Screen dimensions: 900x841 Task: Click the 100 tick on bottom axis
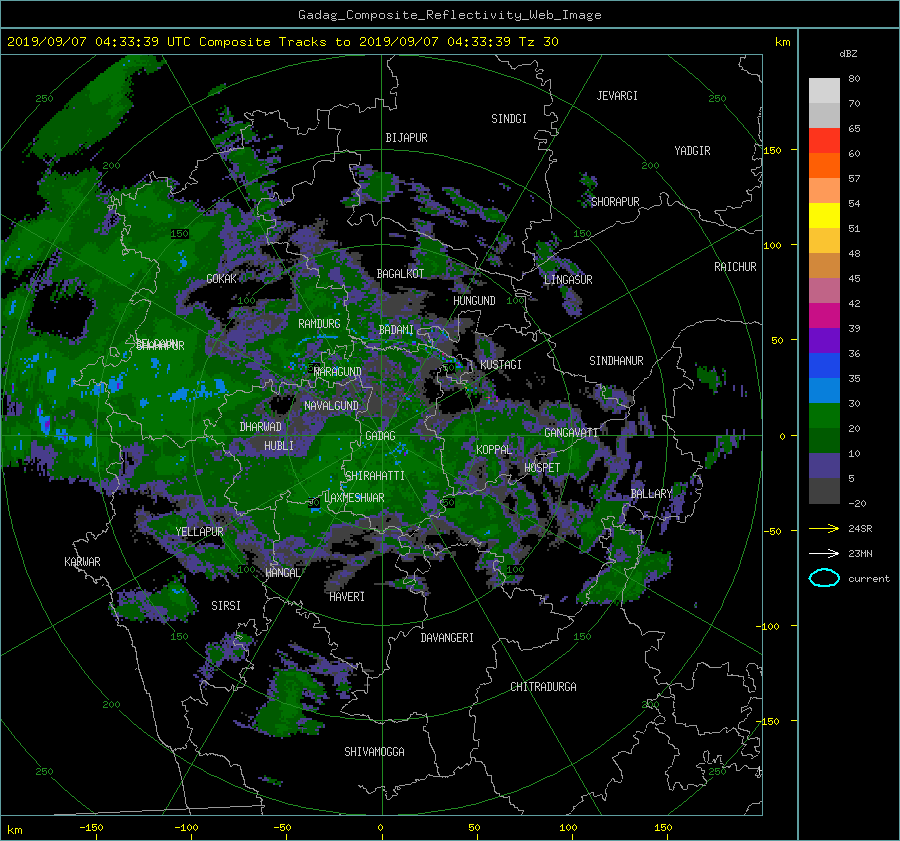pos(568,827)
